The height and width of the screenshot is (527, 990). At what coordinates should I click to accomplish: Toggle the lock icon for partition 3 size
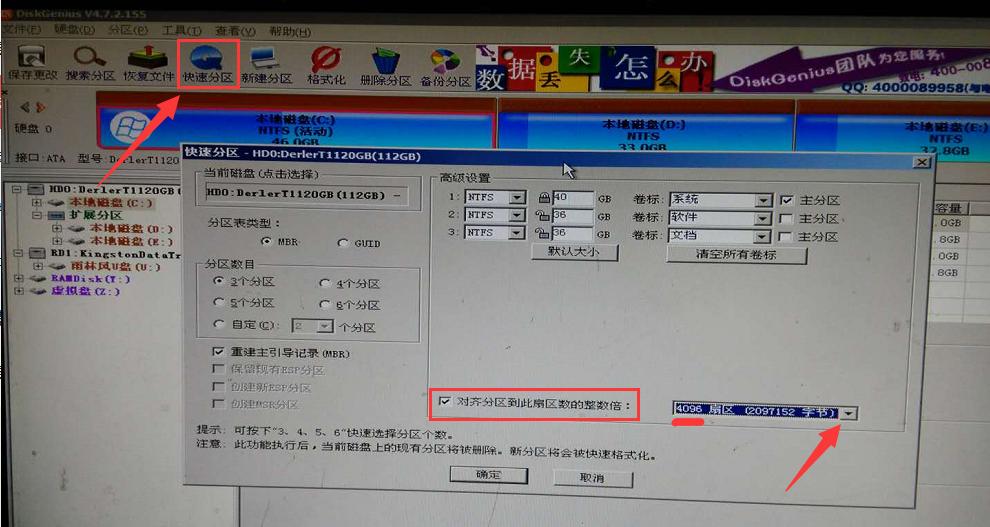tap(543, 233)
